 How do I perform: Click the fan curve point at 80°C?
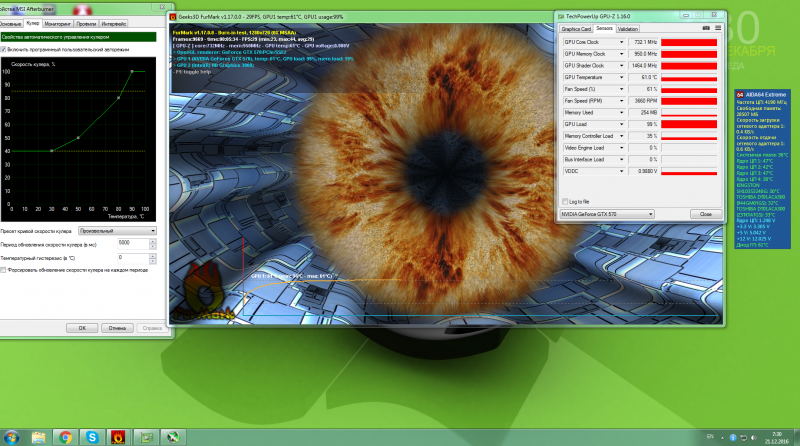coord(118,98)
